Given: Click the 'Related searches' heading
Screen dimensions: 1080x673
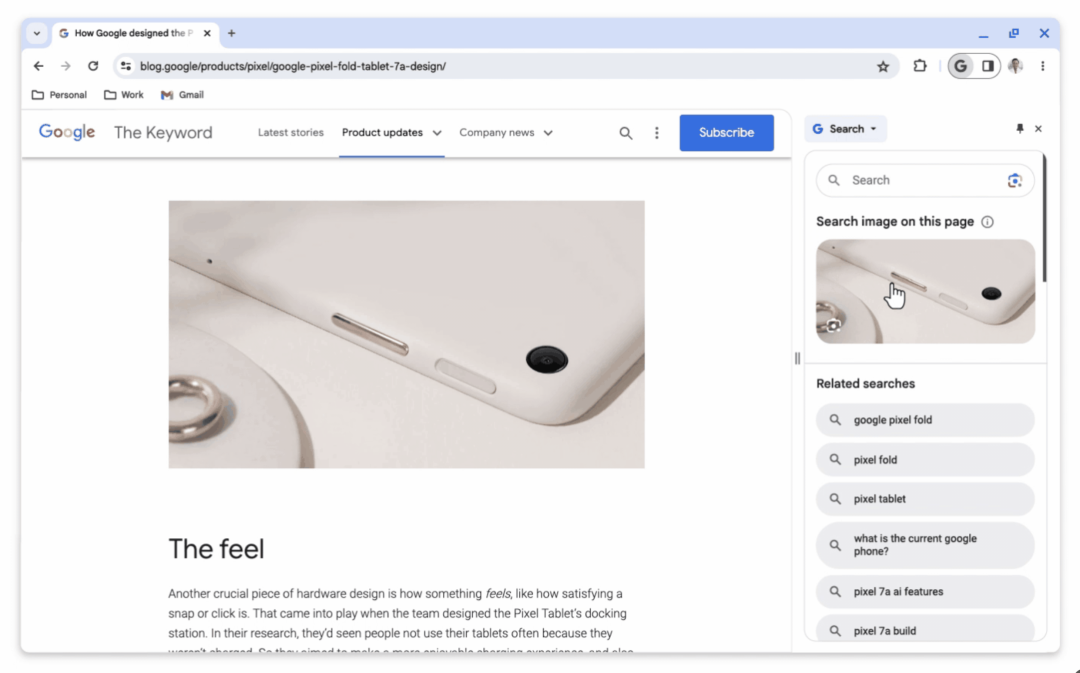Looking at the screenshot, I should point(866,384).
